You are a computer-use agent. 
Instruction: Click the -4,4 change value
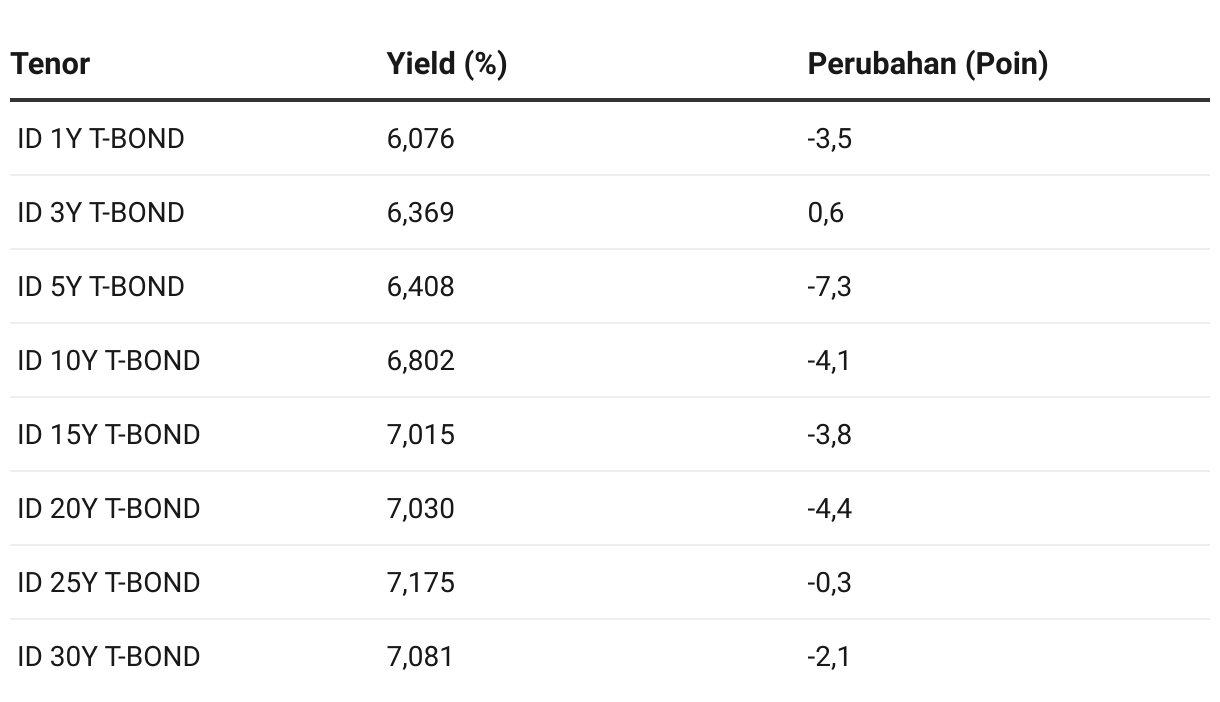point(829,509)
